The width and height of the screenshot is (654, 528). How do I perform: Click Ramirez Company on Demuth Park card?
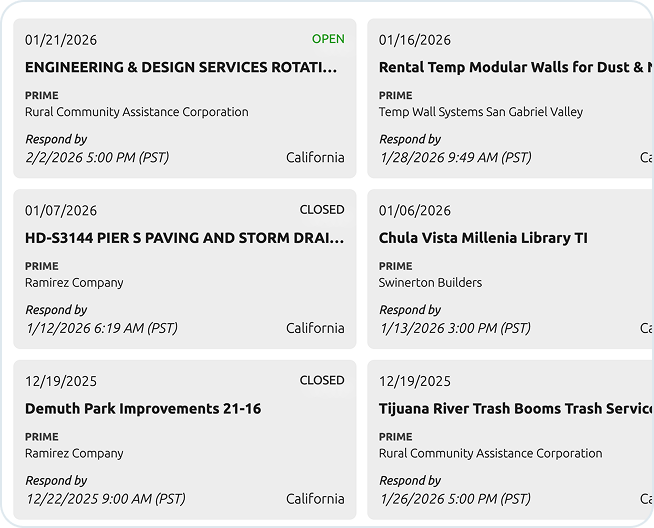pyautogui.click(x=74, y=453)
